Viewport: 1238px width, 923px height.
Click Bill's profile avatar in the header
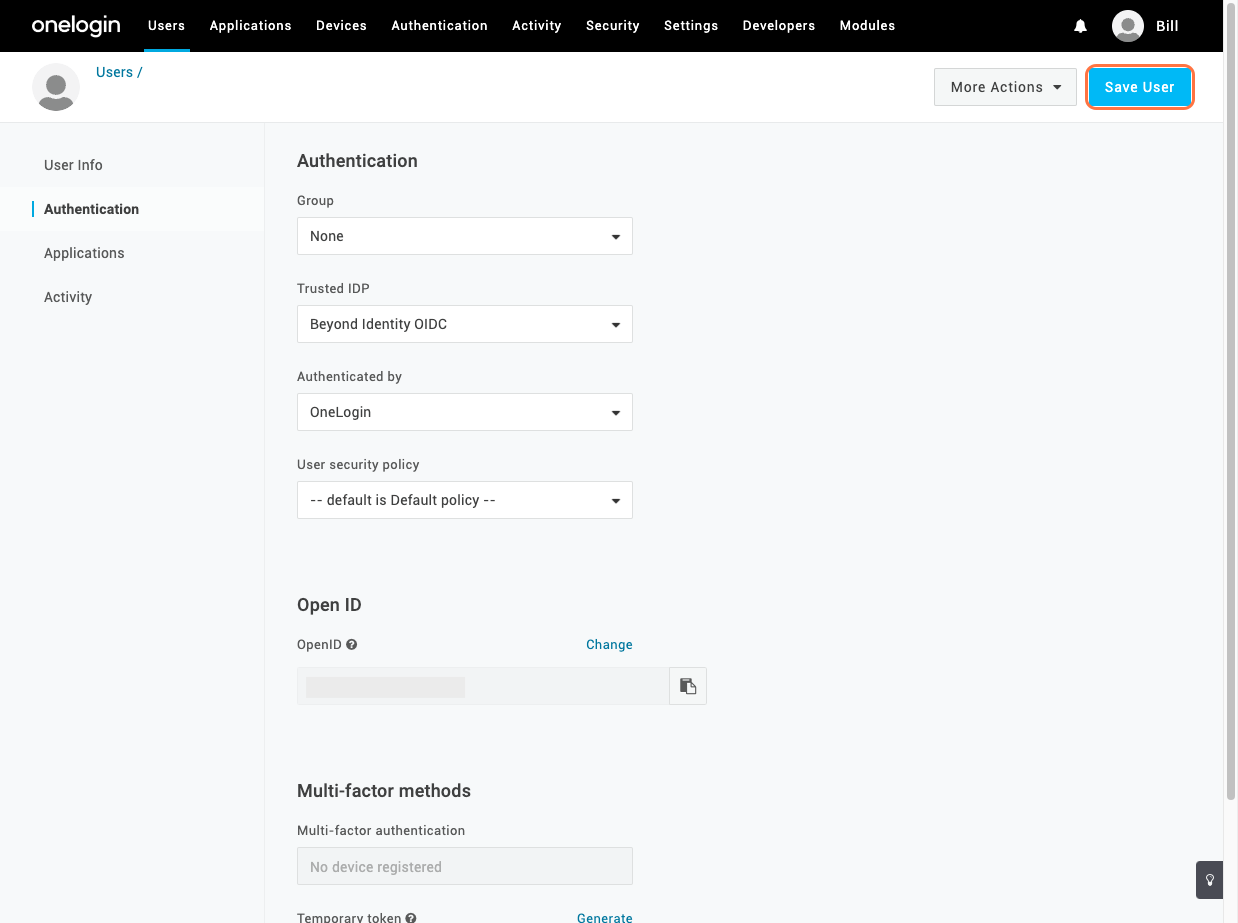tap(1128, 26)
